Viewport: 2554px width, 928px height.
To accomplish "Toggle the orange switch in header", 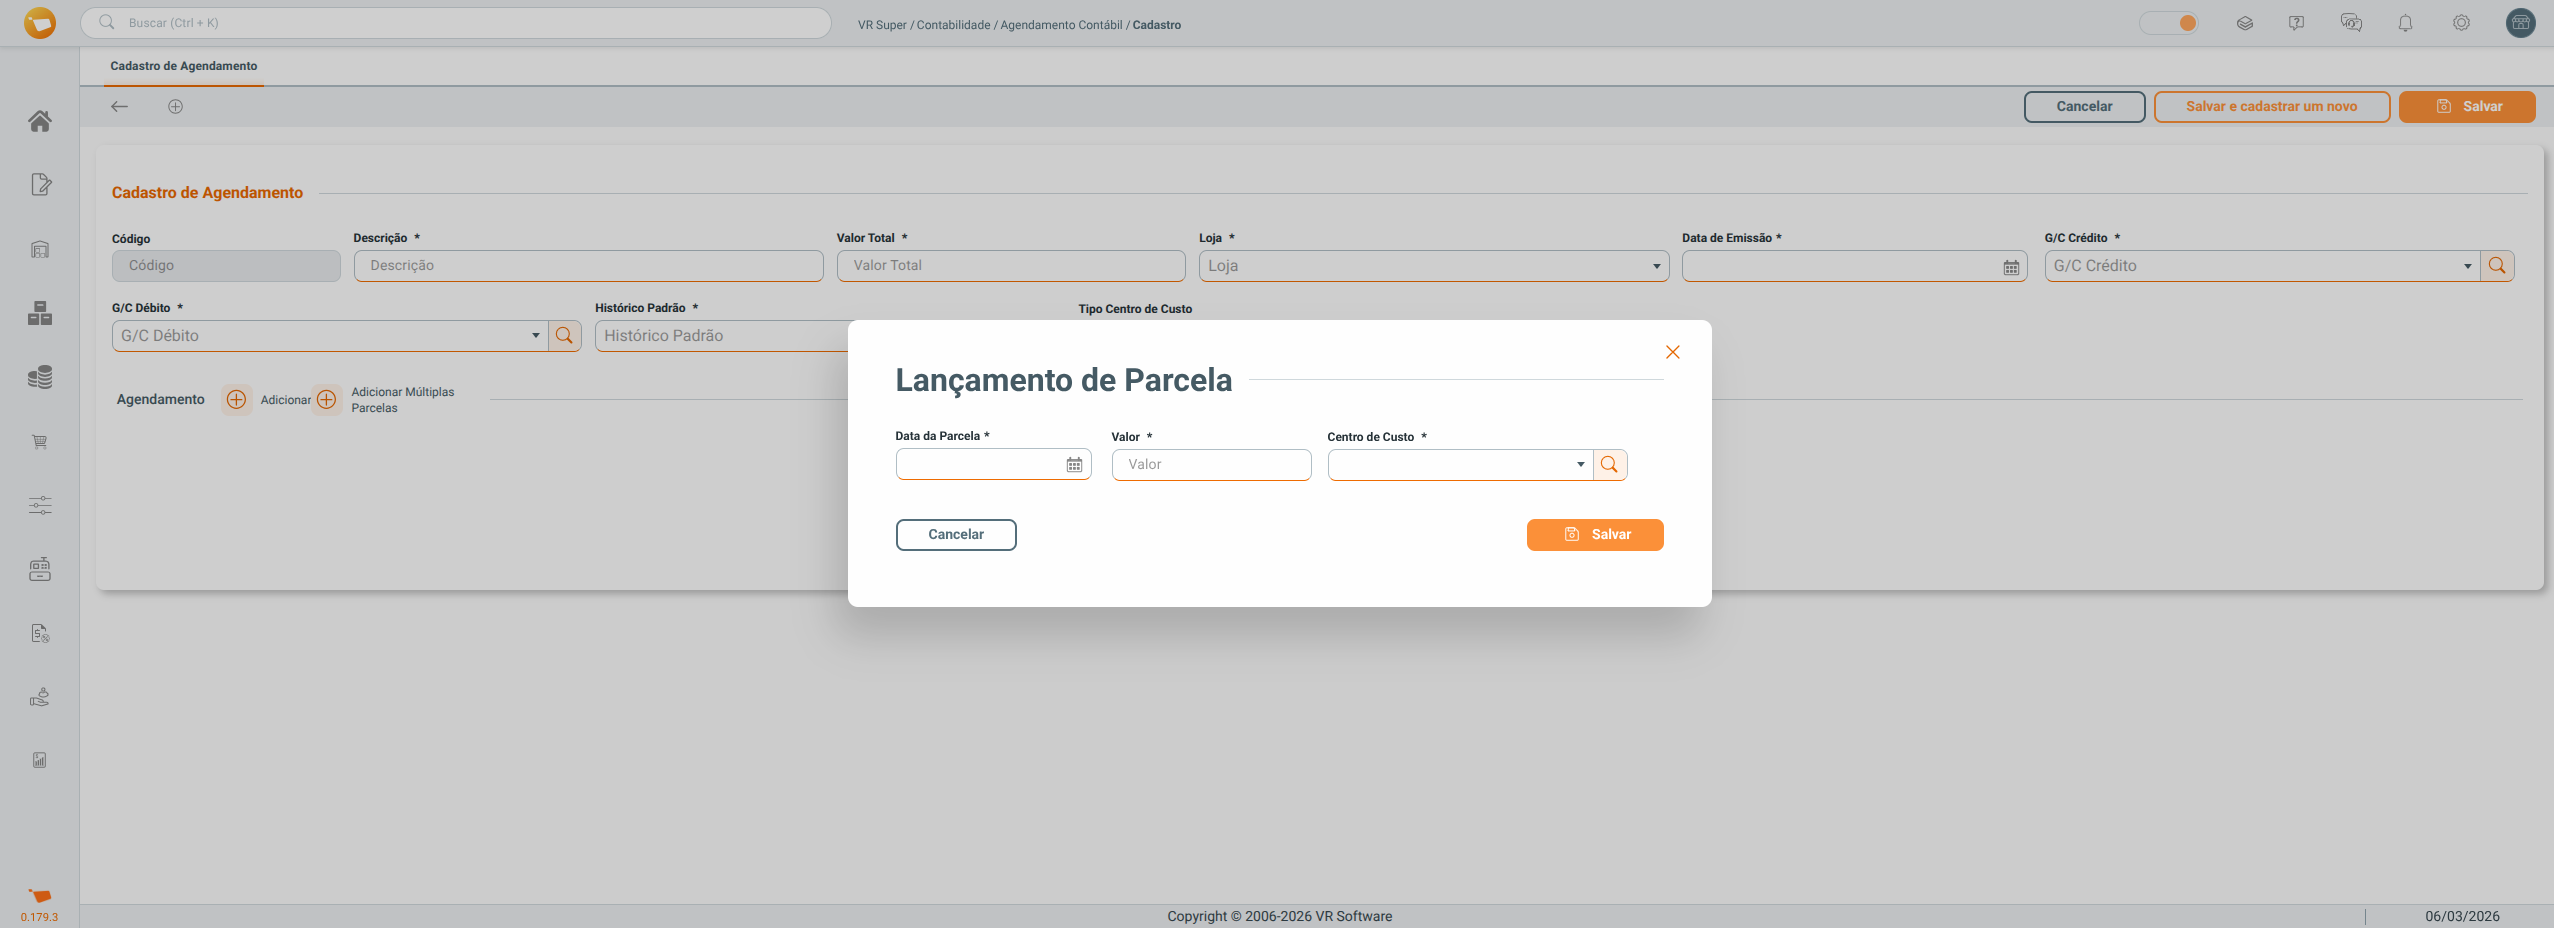I will point(2169,23).
